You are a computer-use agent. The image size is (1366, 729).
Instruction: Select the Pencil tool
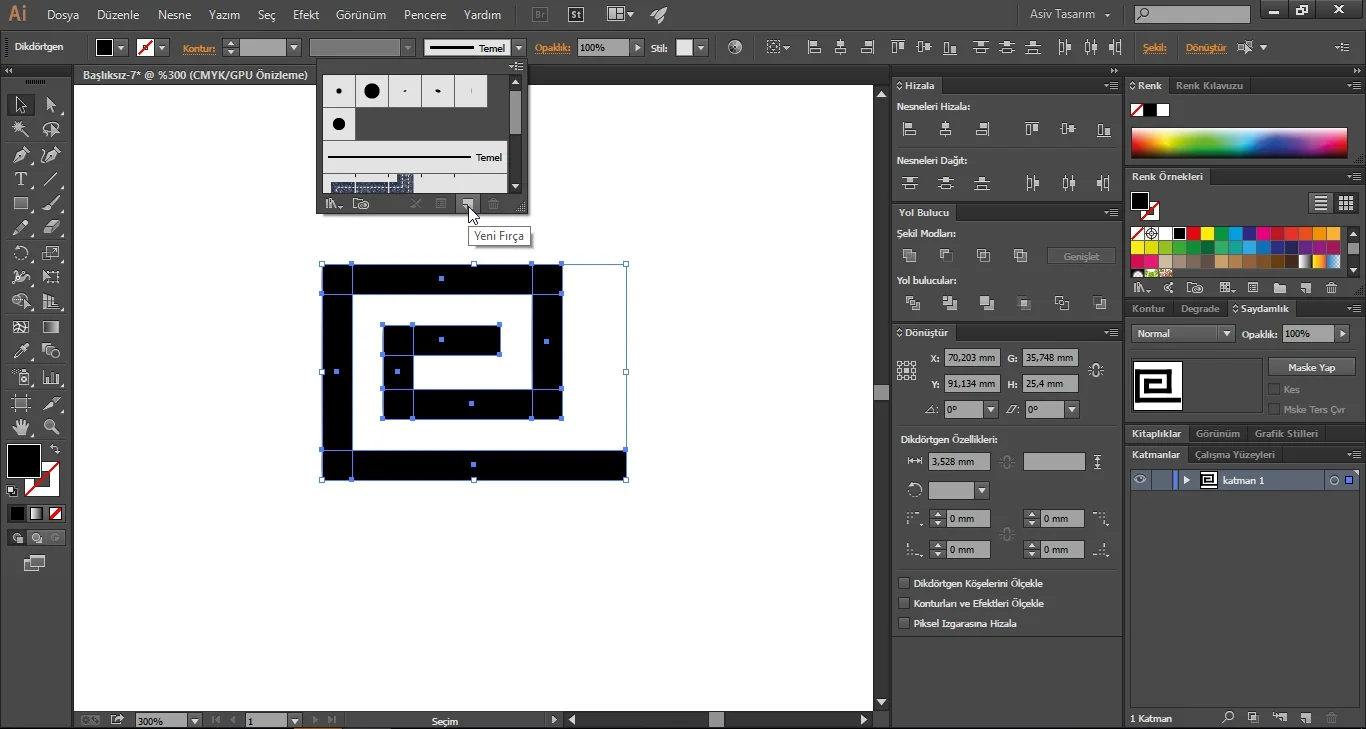(x=20, y=229)
